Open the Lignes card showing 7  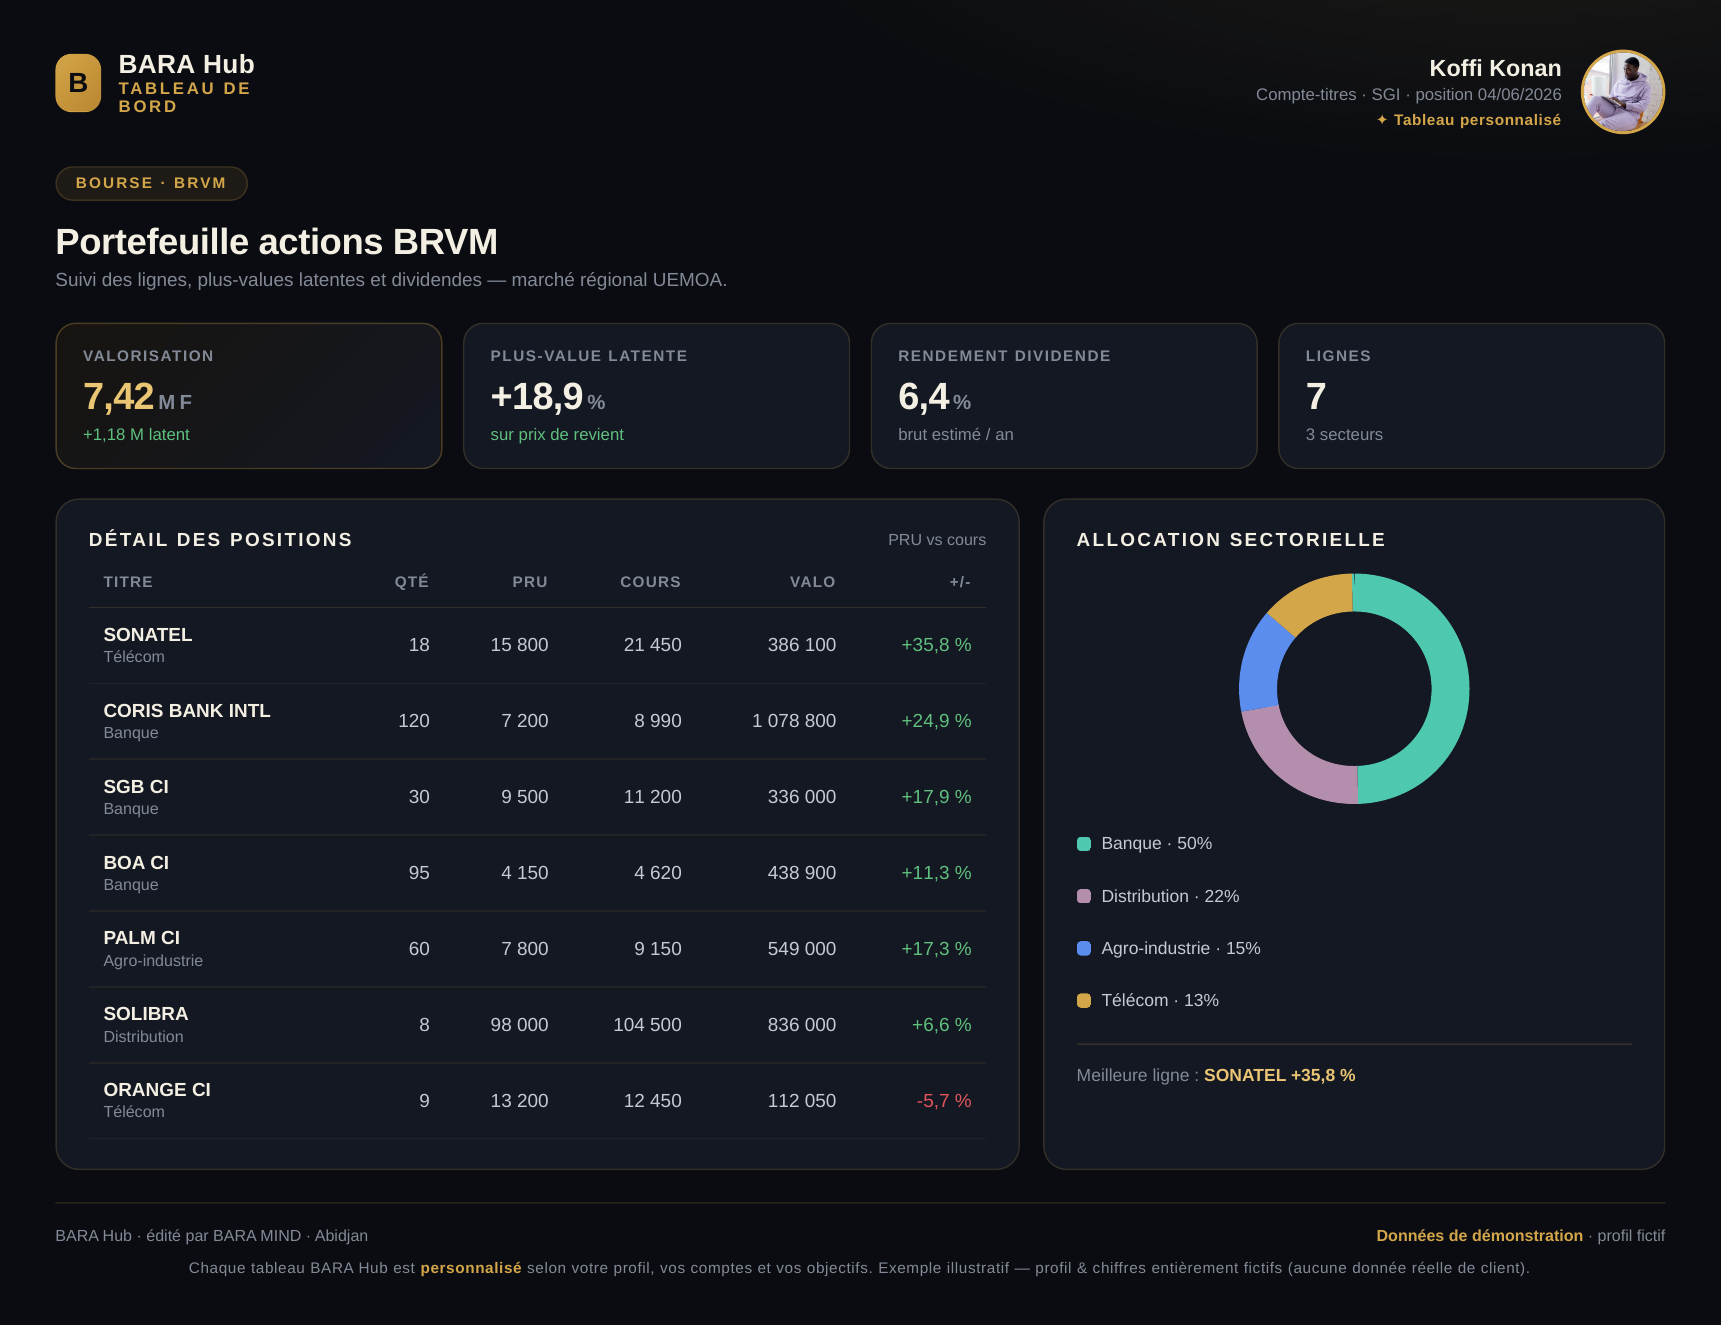pyautogui.click(x=1471, y=395)
